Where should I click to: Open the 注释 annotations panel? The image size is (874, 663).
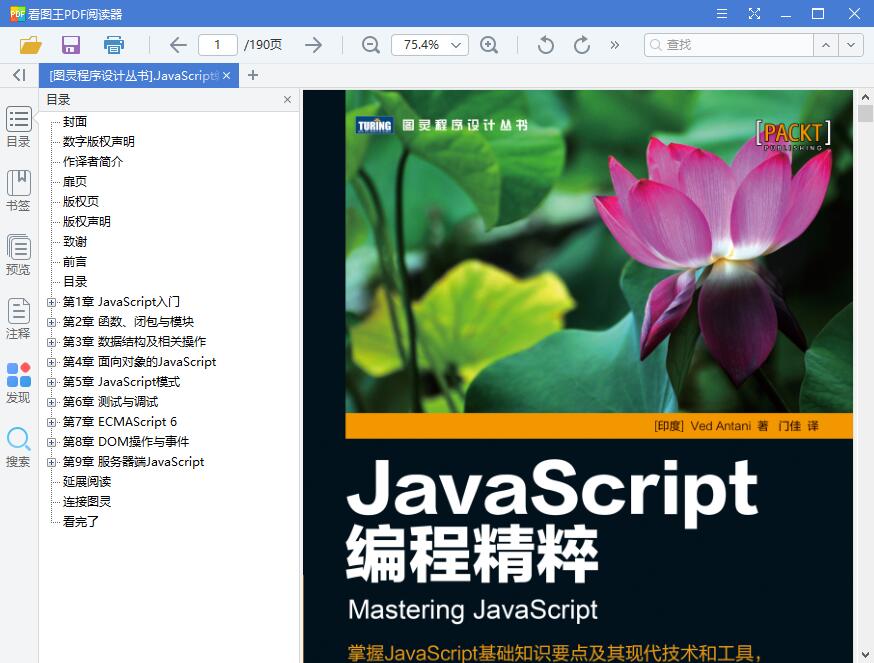point(18,319)
